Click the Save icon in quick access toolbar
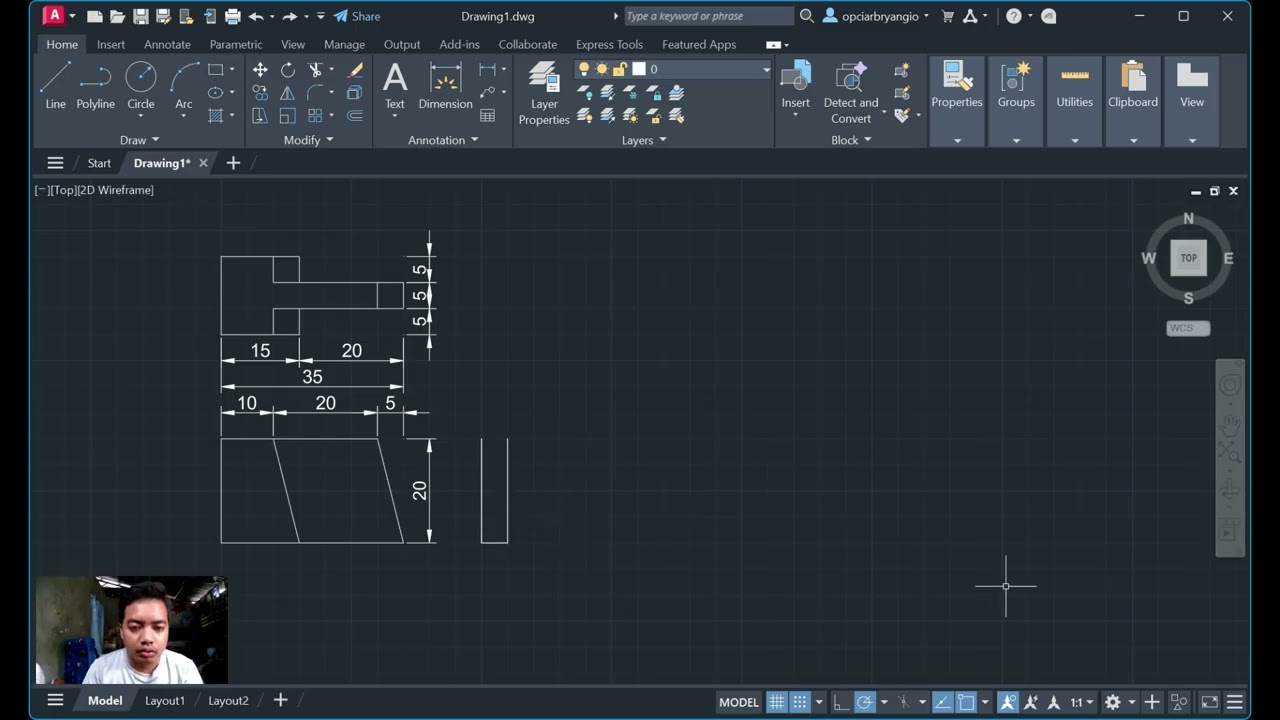The height and width of the screenshot is (720, 1280). [141, 16]
